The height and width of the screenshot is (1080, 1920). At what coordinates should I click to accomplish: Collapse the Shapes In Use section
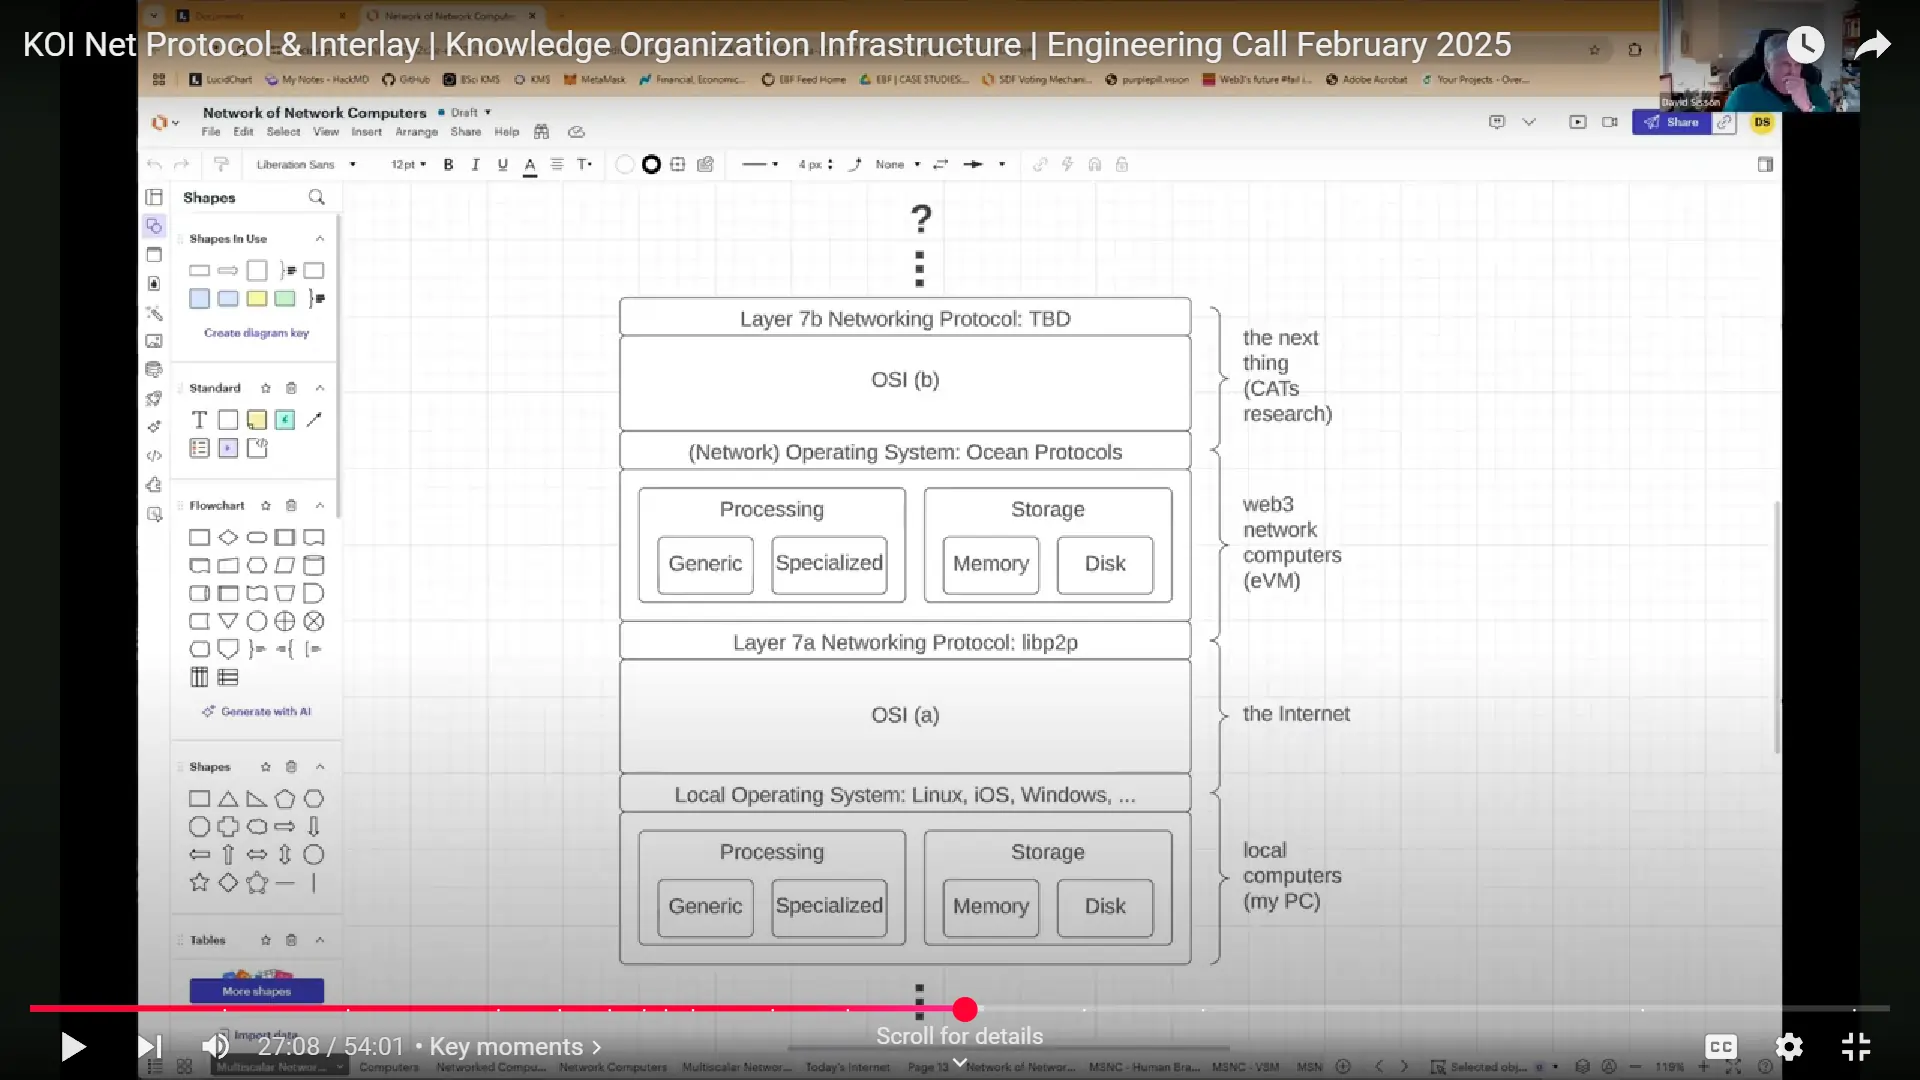tap(320, 238)
